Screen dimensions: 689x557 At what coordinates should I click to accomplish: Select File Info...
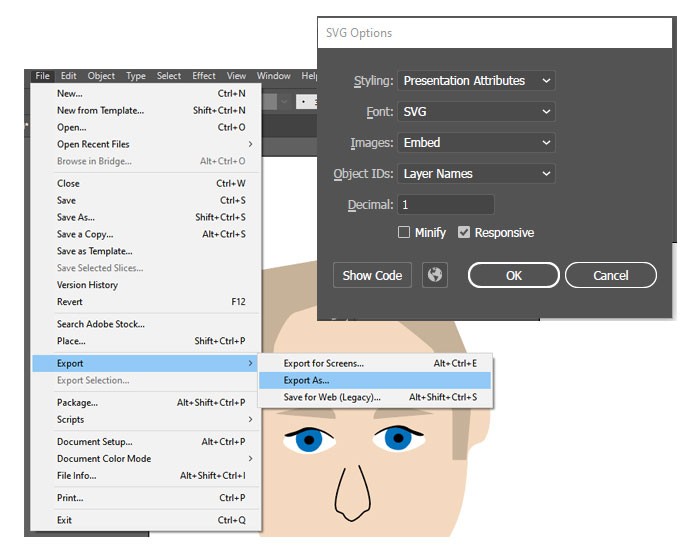(x=146, y=476)
